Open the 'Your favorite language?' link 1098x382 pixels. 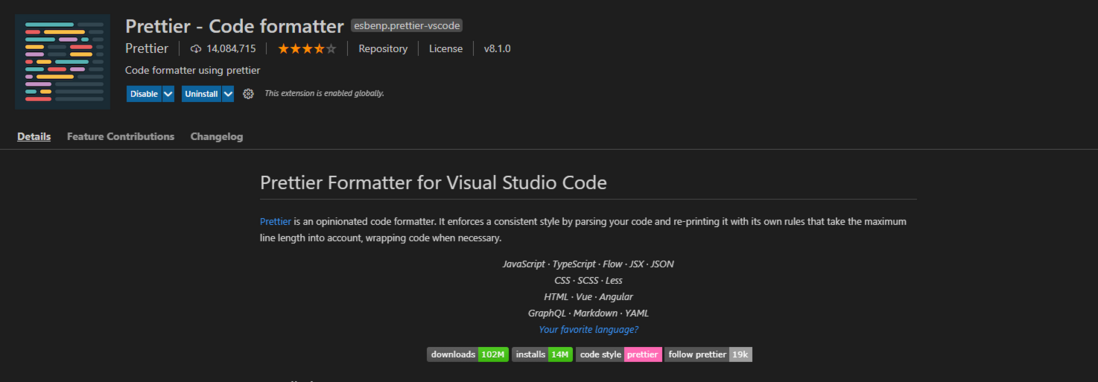pos(588,330)
